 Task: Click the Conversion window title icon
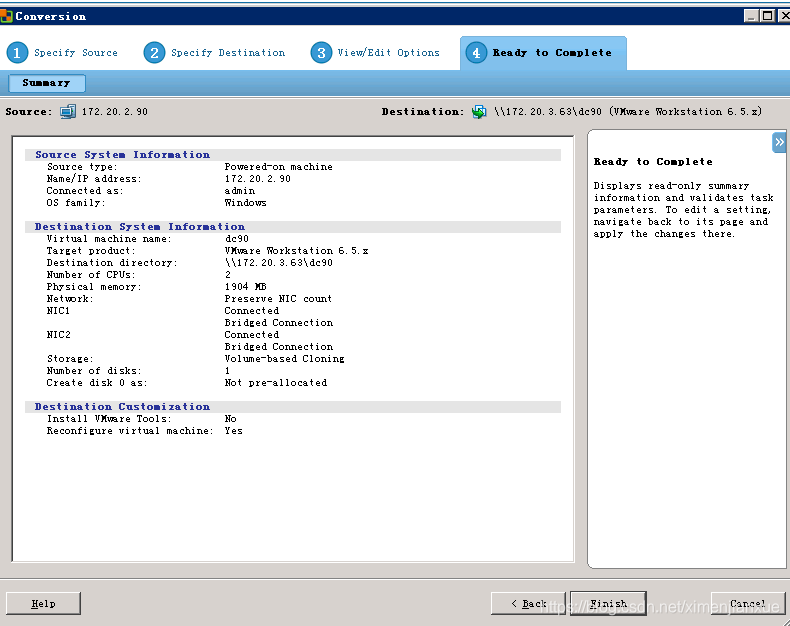pos(6,16)
